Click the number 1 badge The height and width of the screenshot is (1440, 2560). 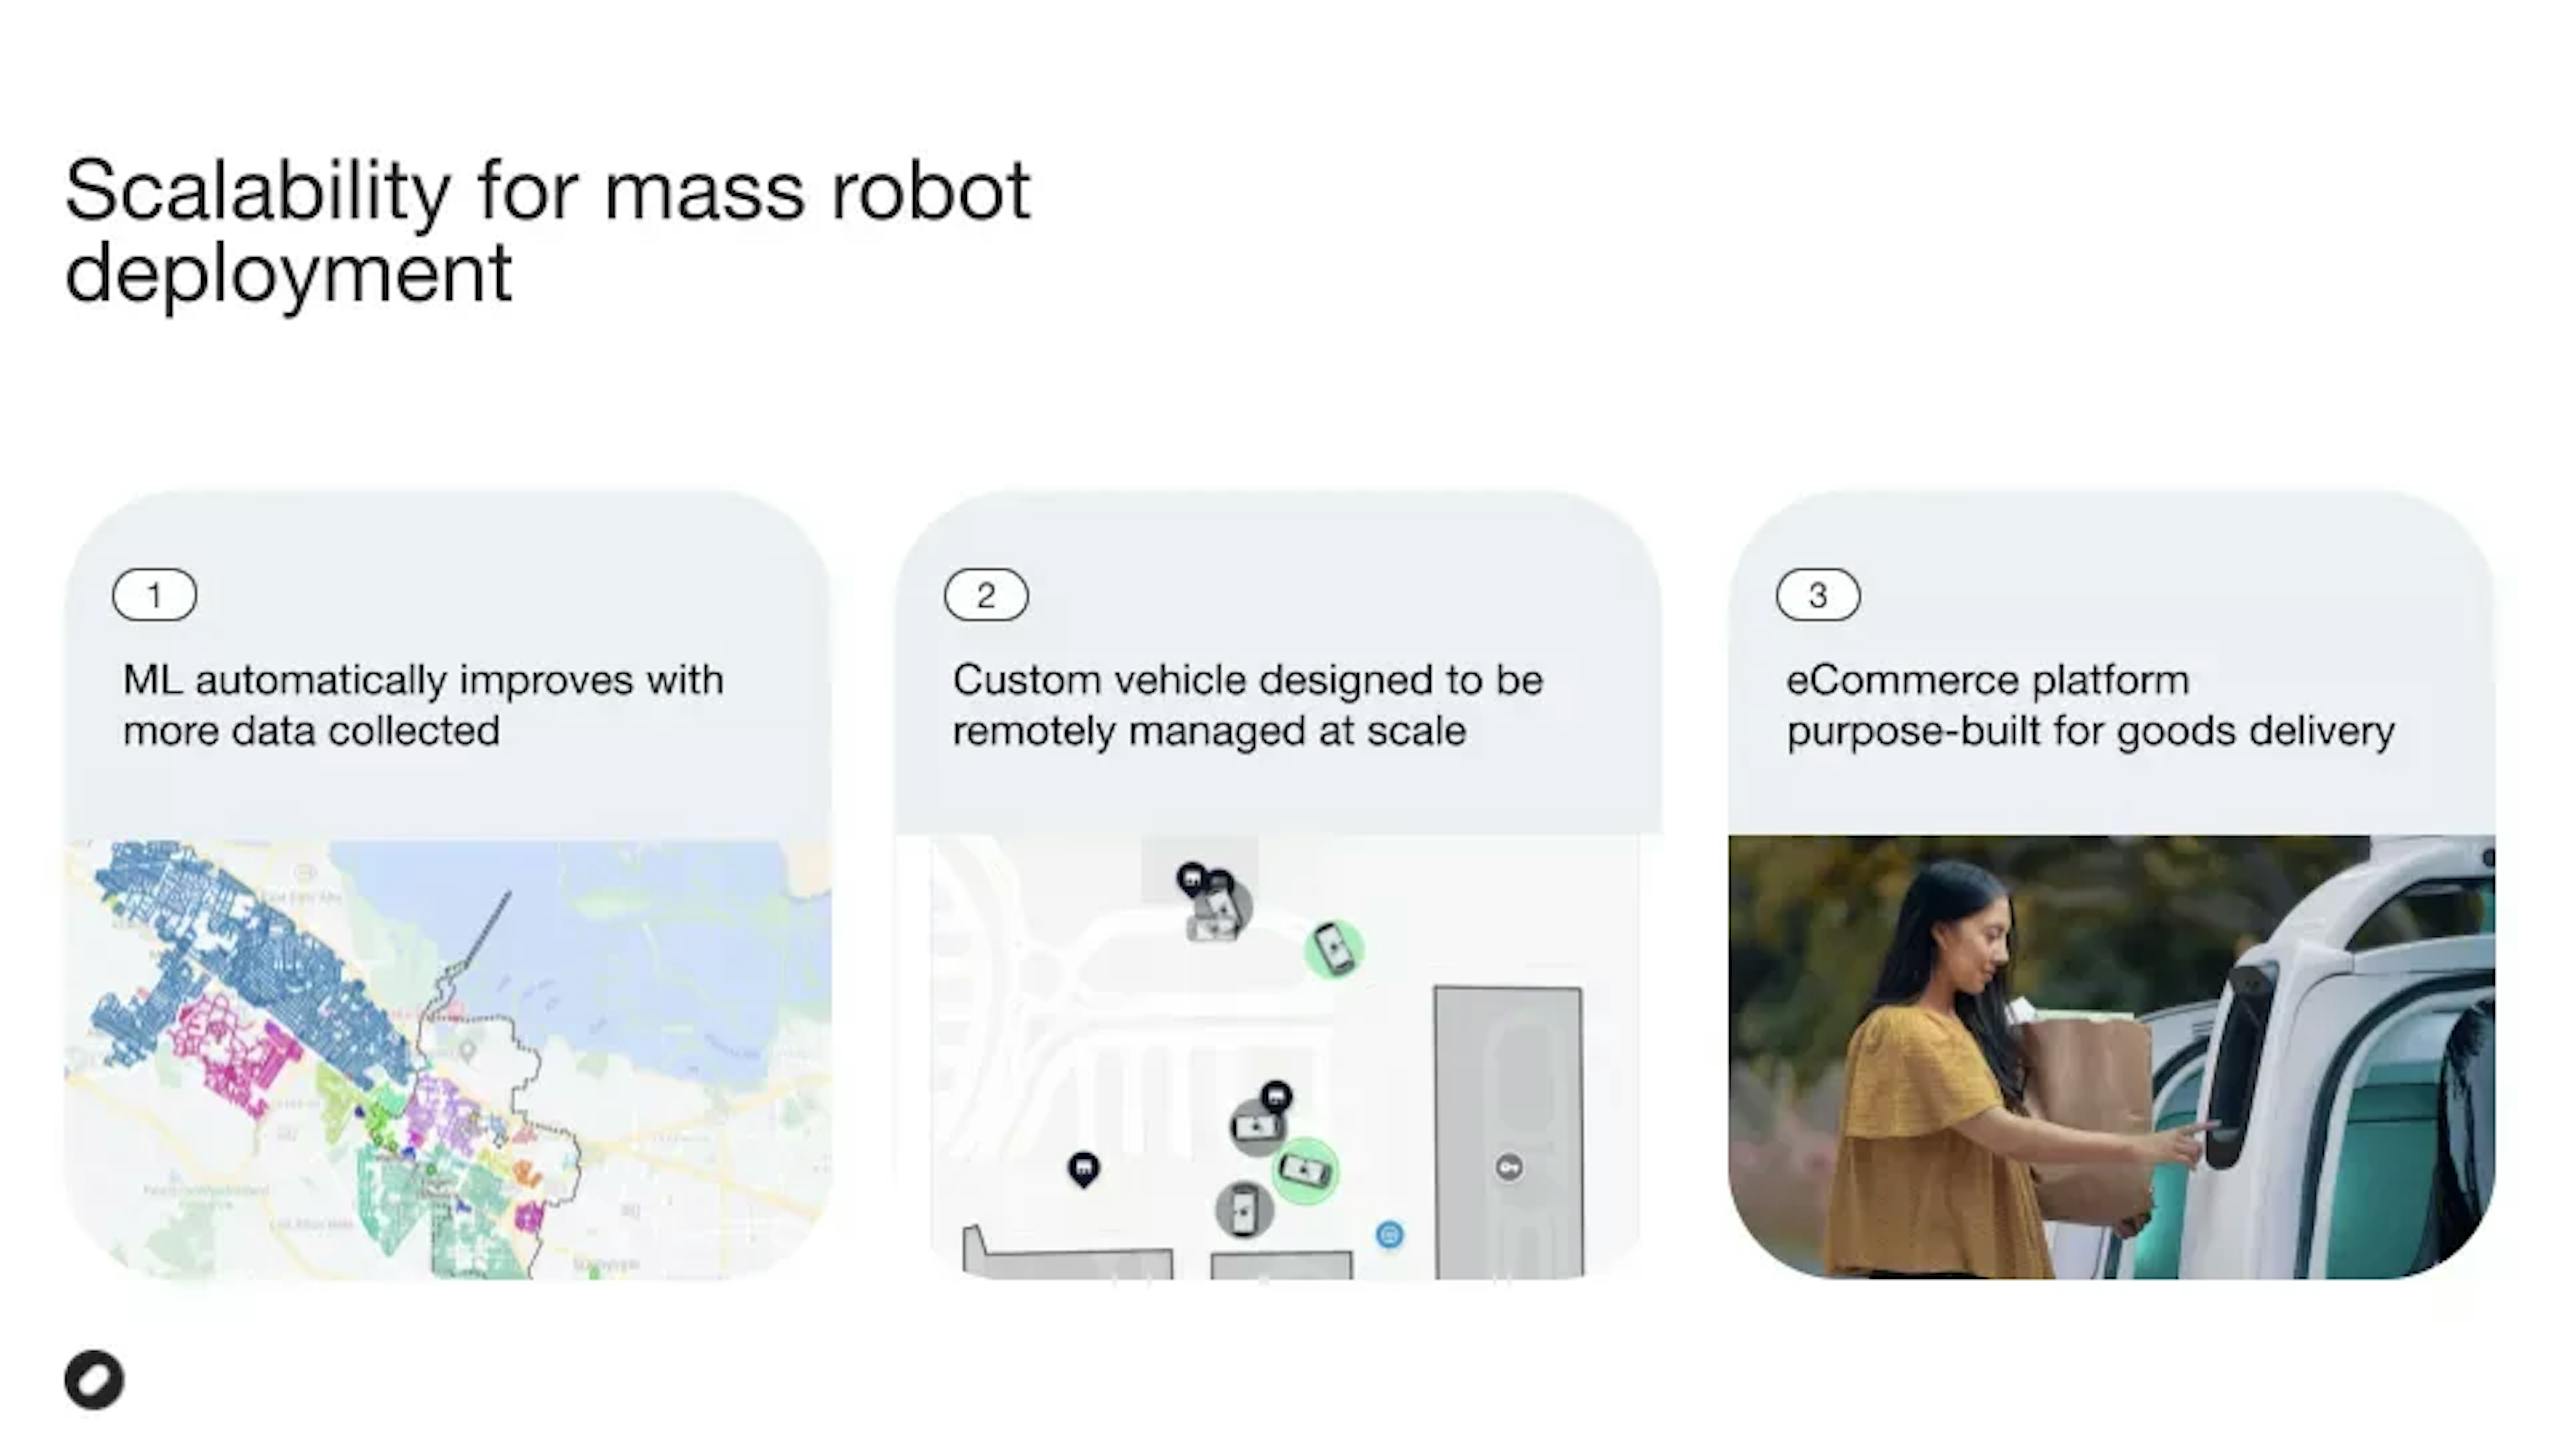click(x=155, y=595)
